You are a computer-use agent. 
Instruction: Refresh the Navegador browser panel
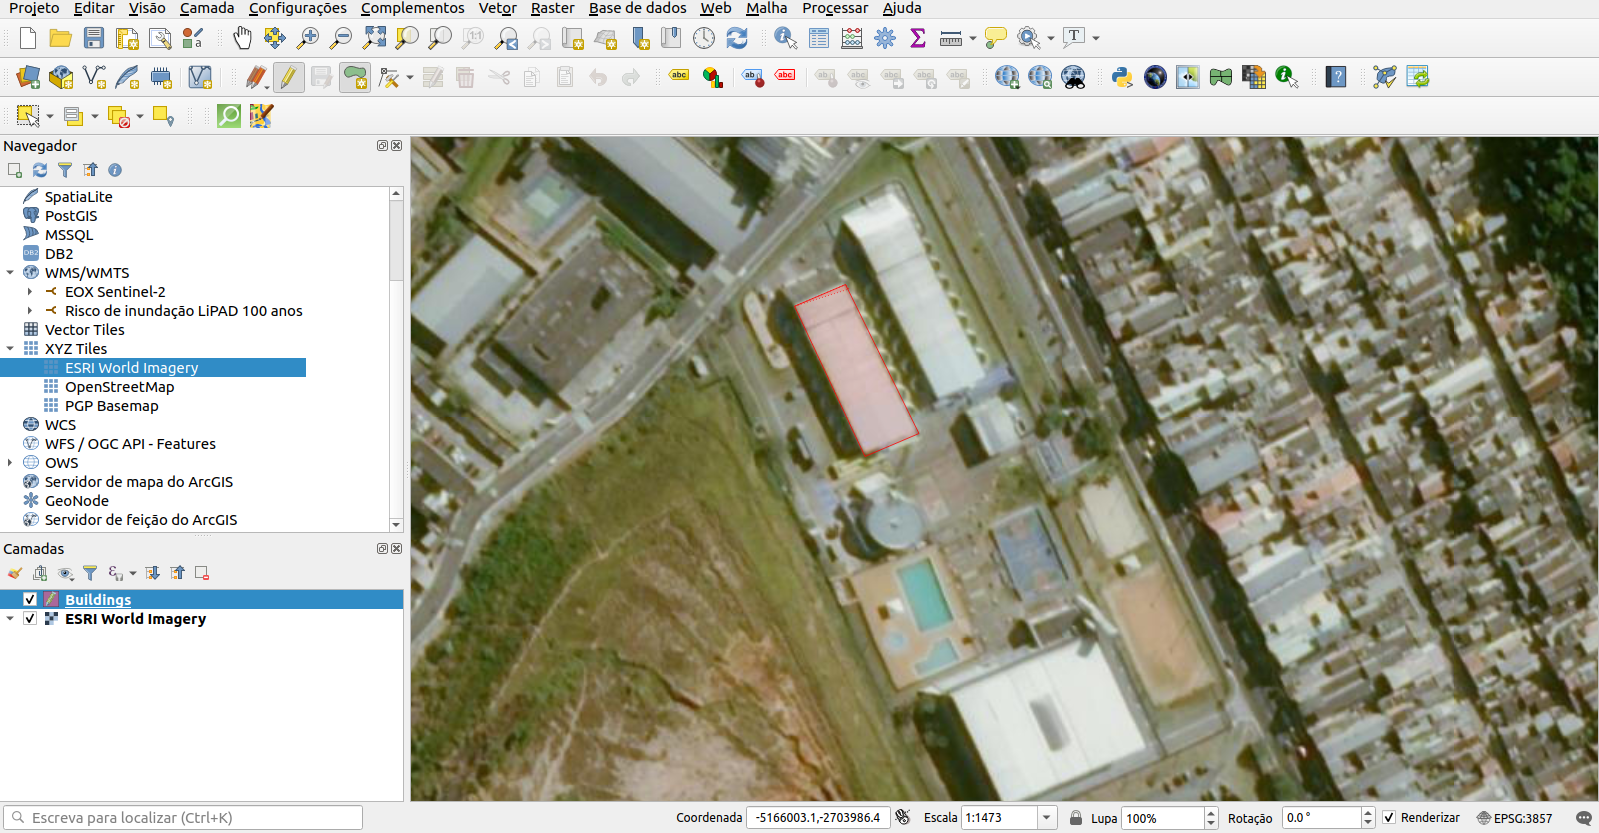pos(40,170)
